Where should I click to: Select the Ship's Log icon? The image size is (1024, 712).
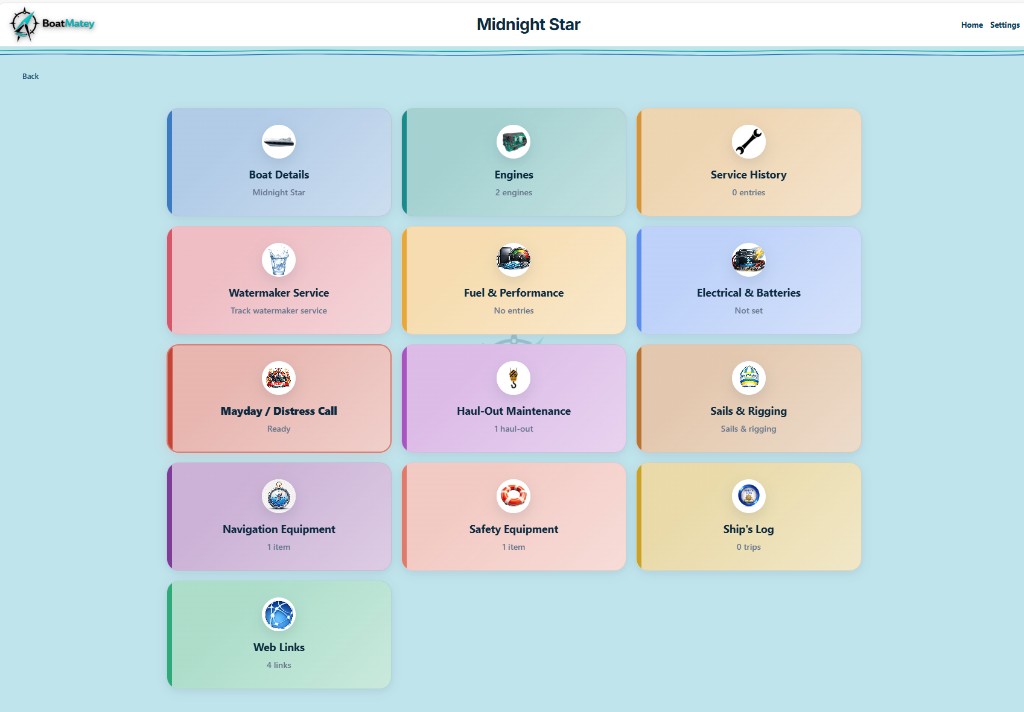748,496
